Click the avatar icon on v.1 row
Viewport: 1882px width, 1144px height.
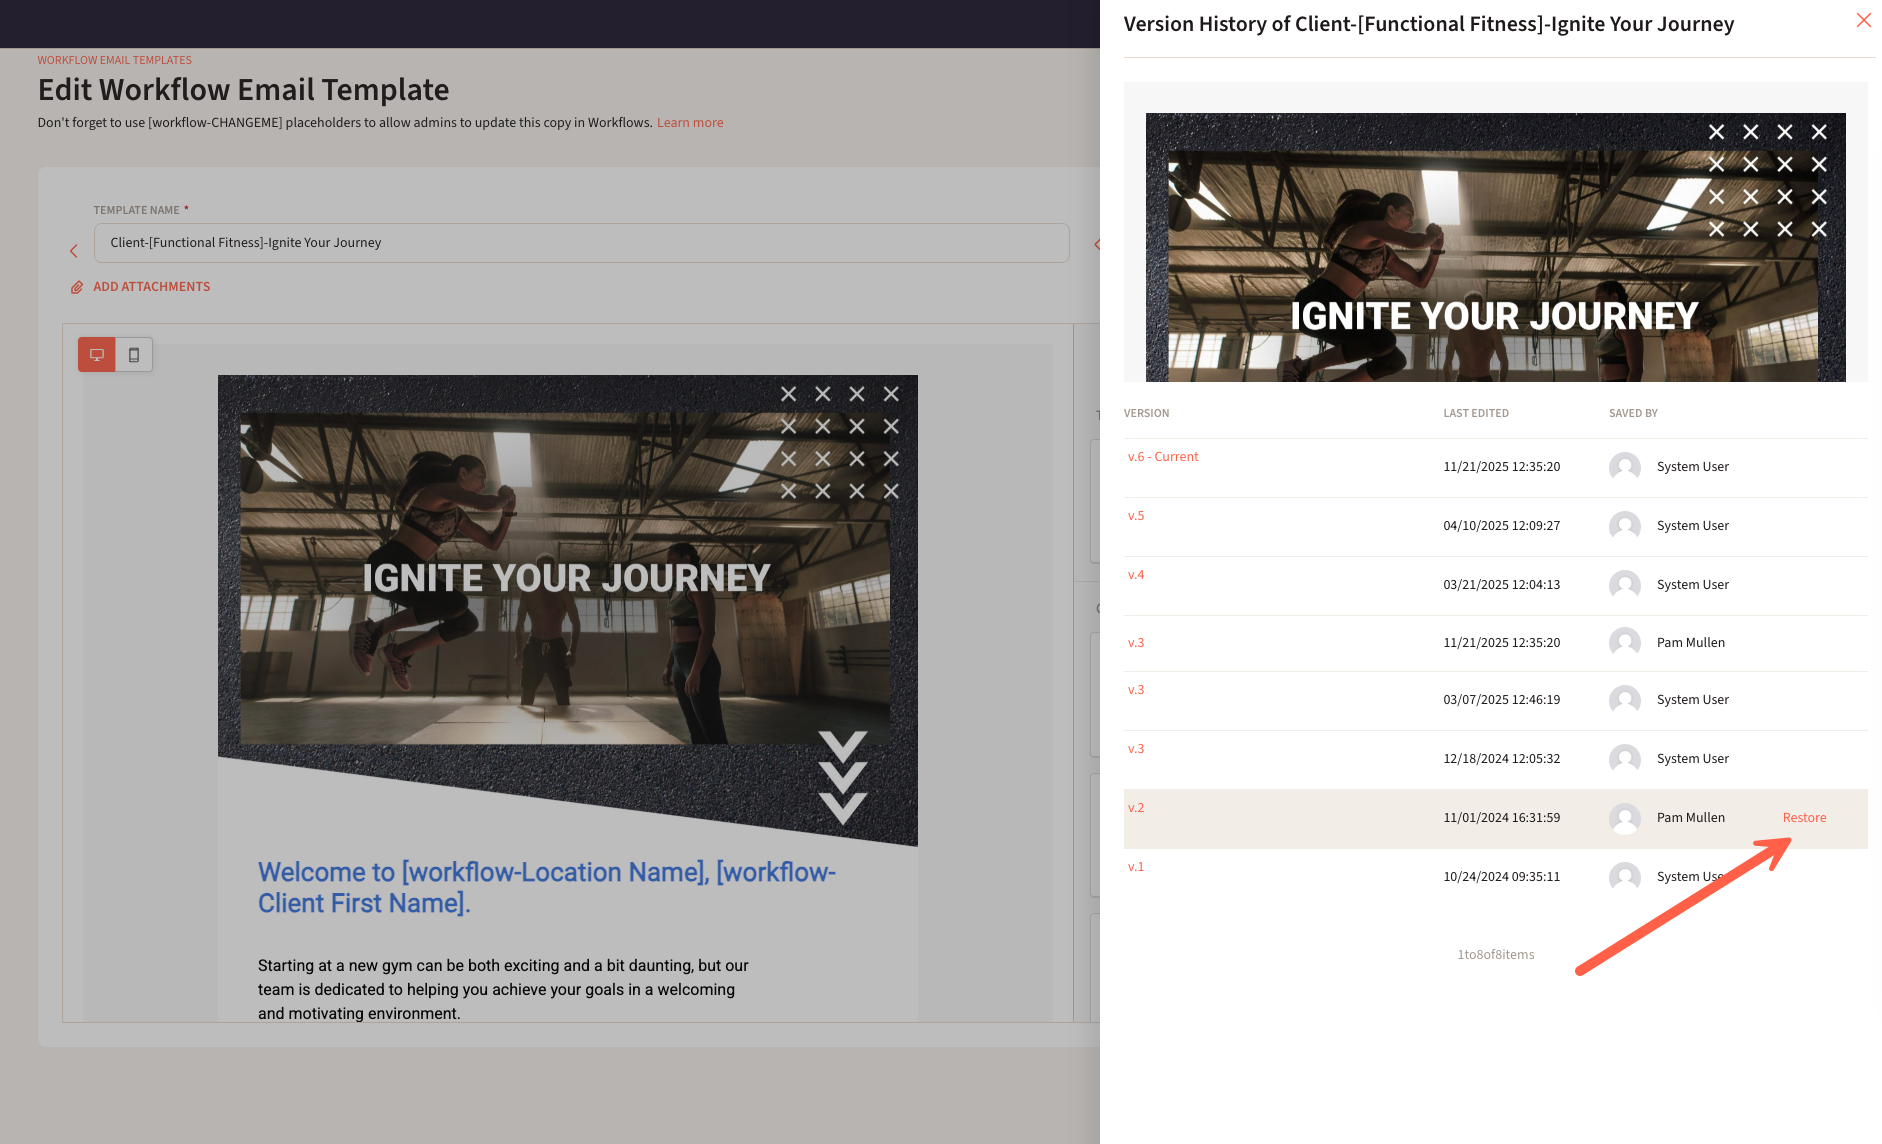coord(1624,877)
